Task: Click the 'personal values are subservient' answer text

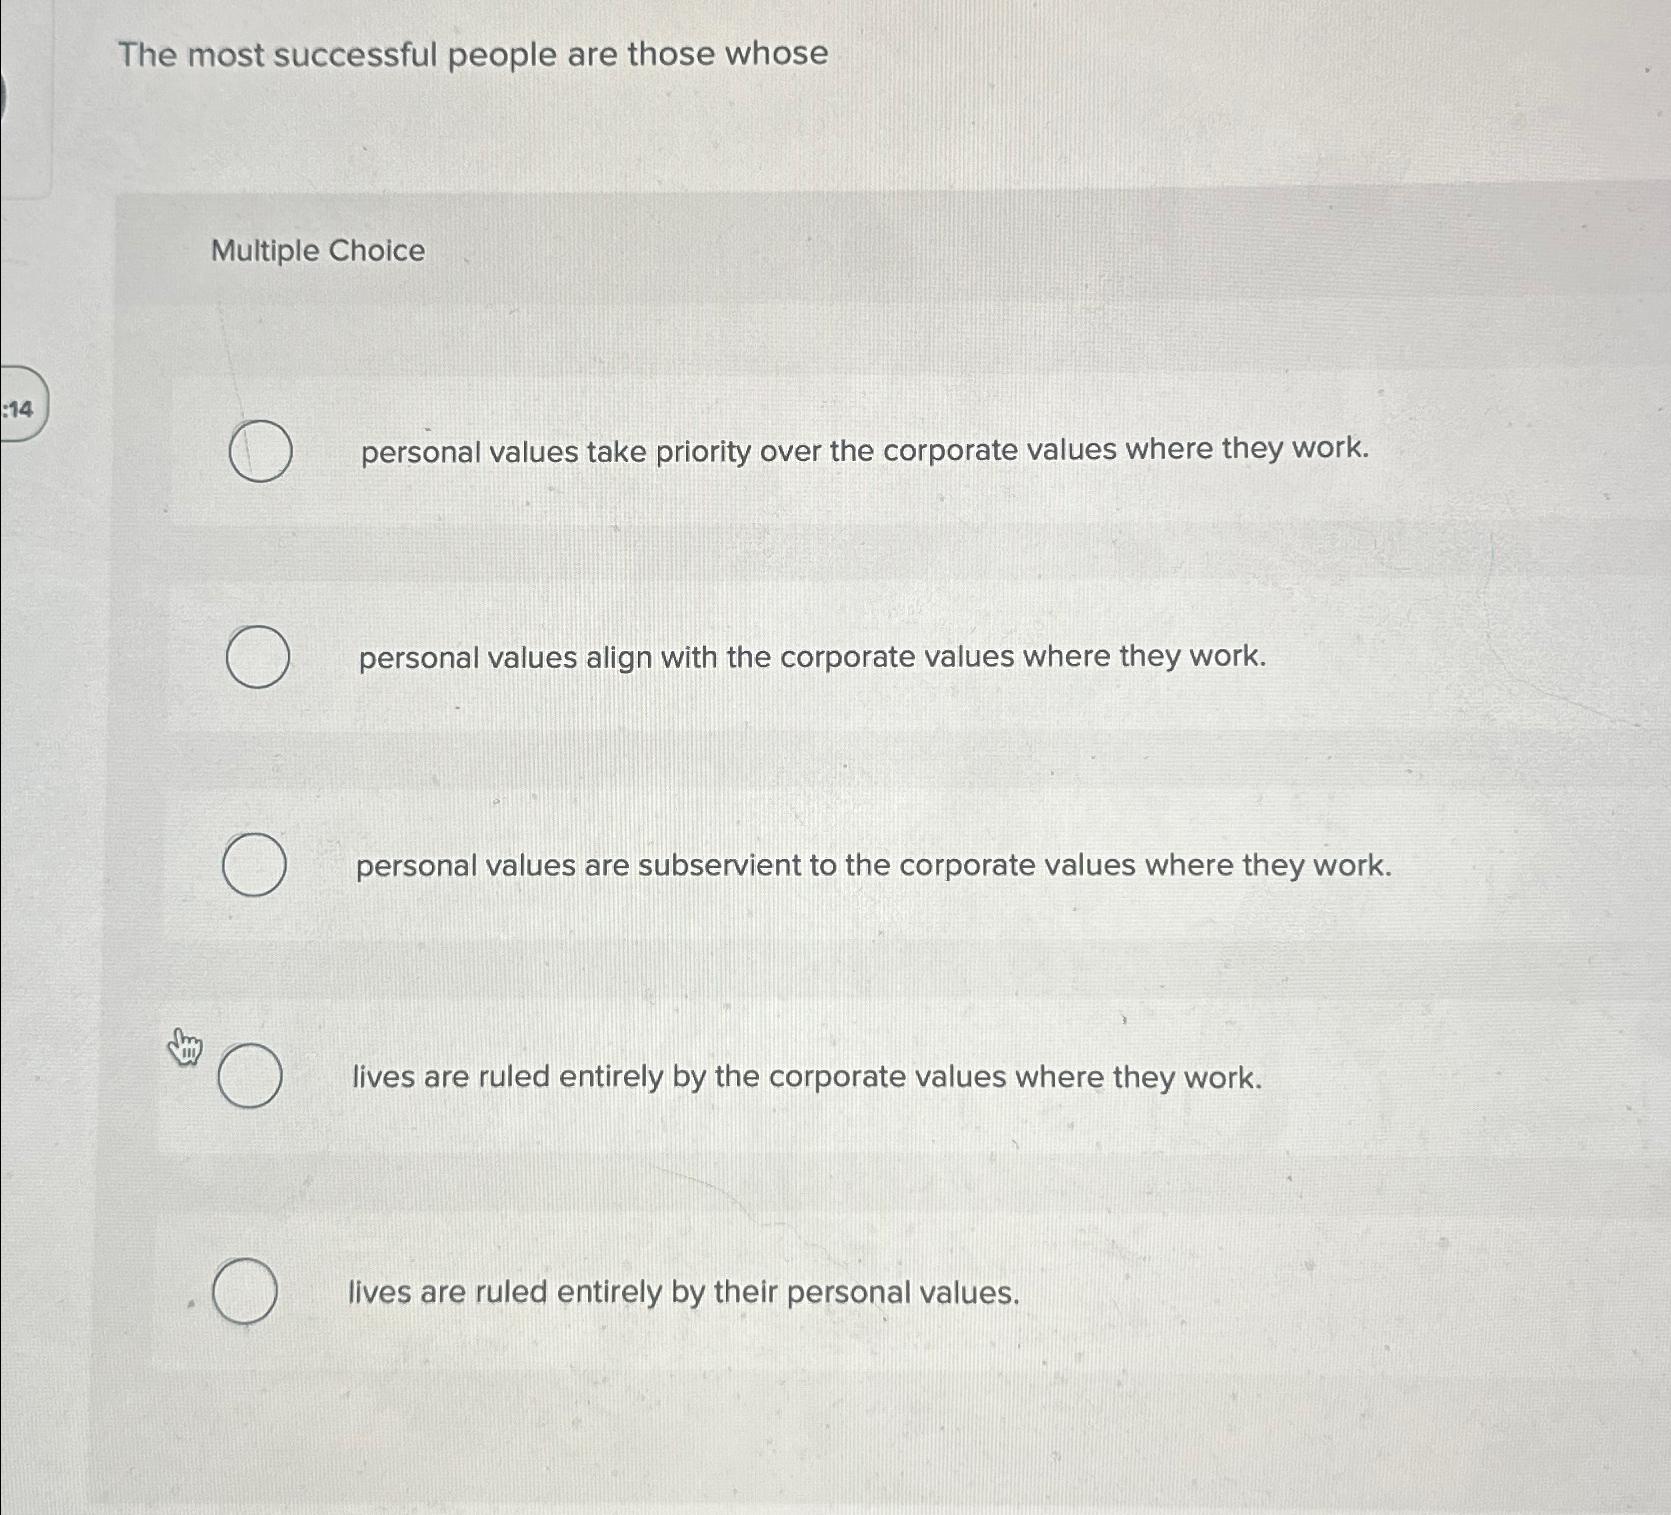Action: (x=874, y=864)
